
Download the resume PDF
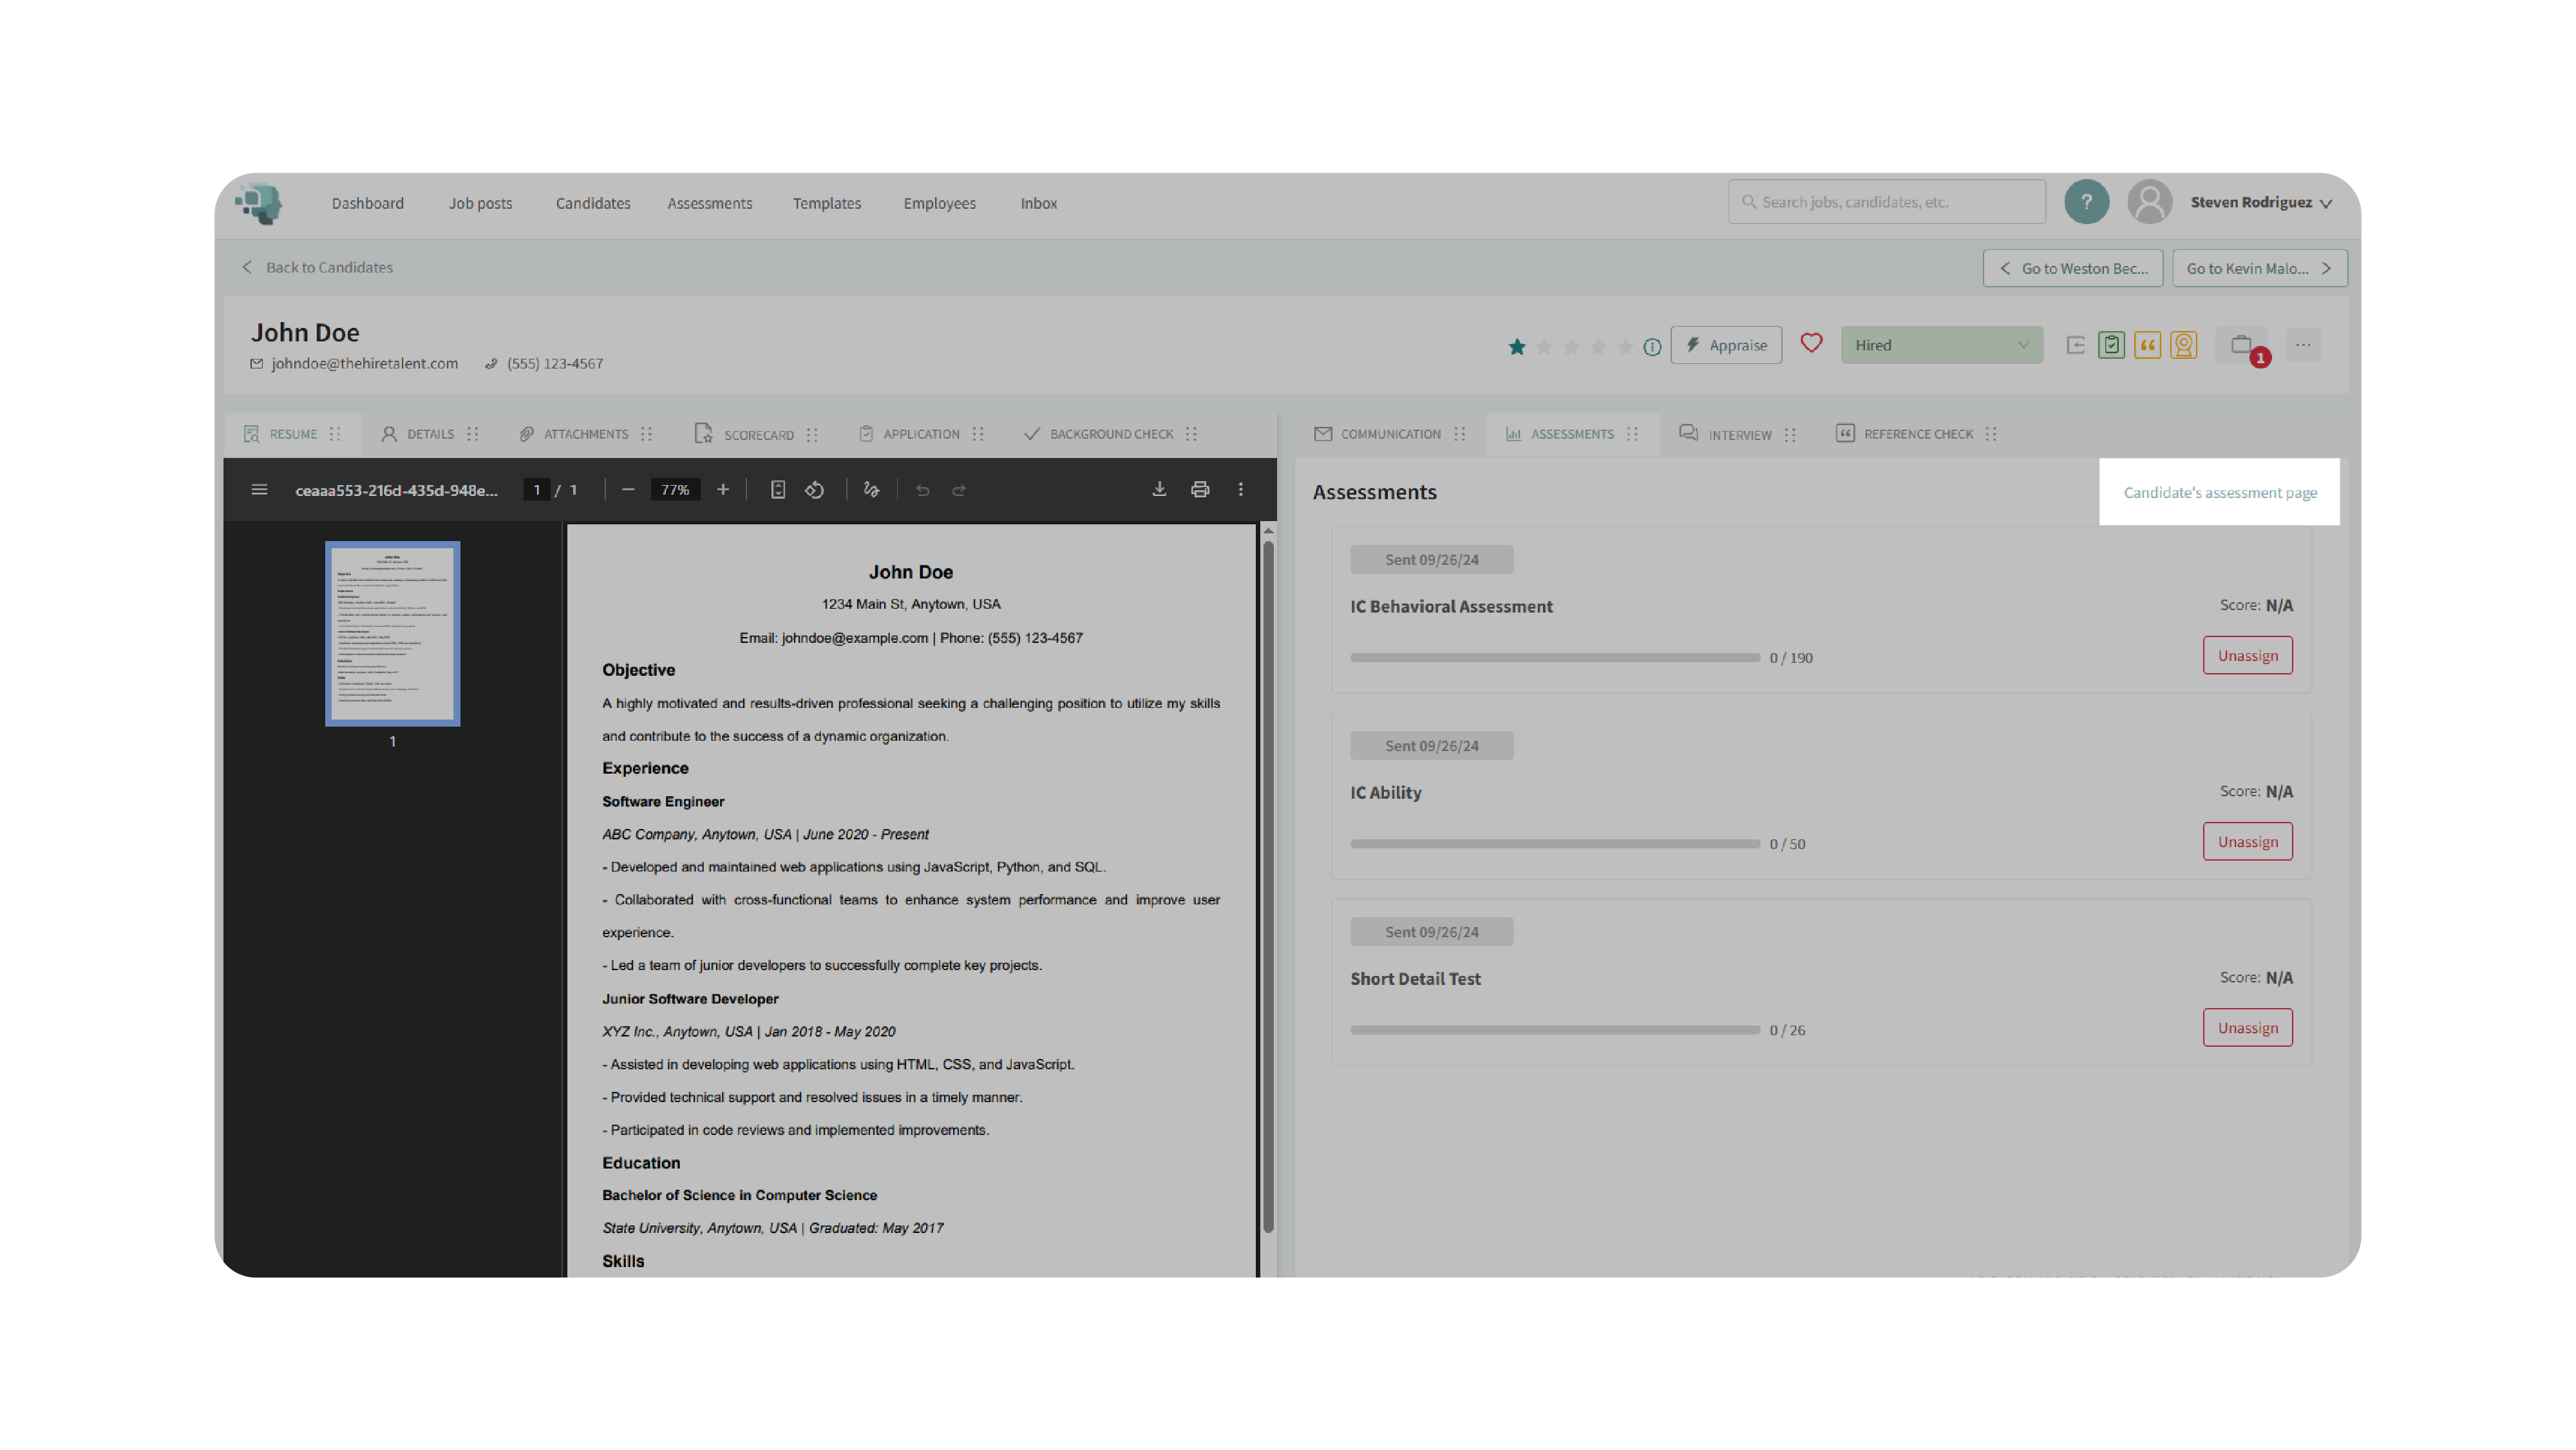point(1159,489)
